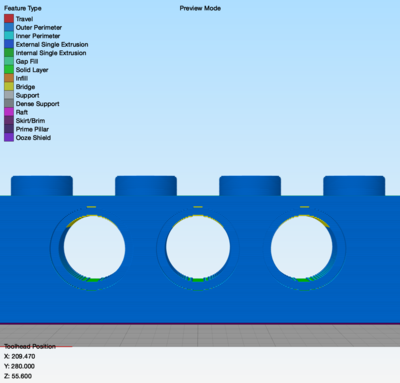Click the Inner Perimeter color swatch
This screenshot has width=400, height=383.
coord(9,36)
